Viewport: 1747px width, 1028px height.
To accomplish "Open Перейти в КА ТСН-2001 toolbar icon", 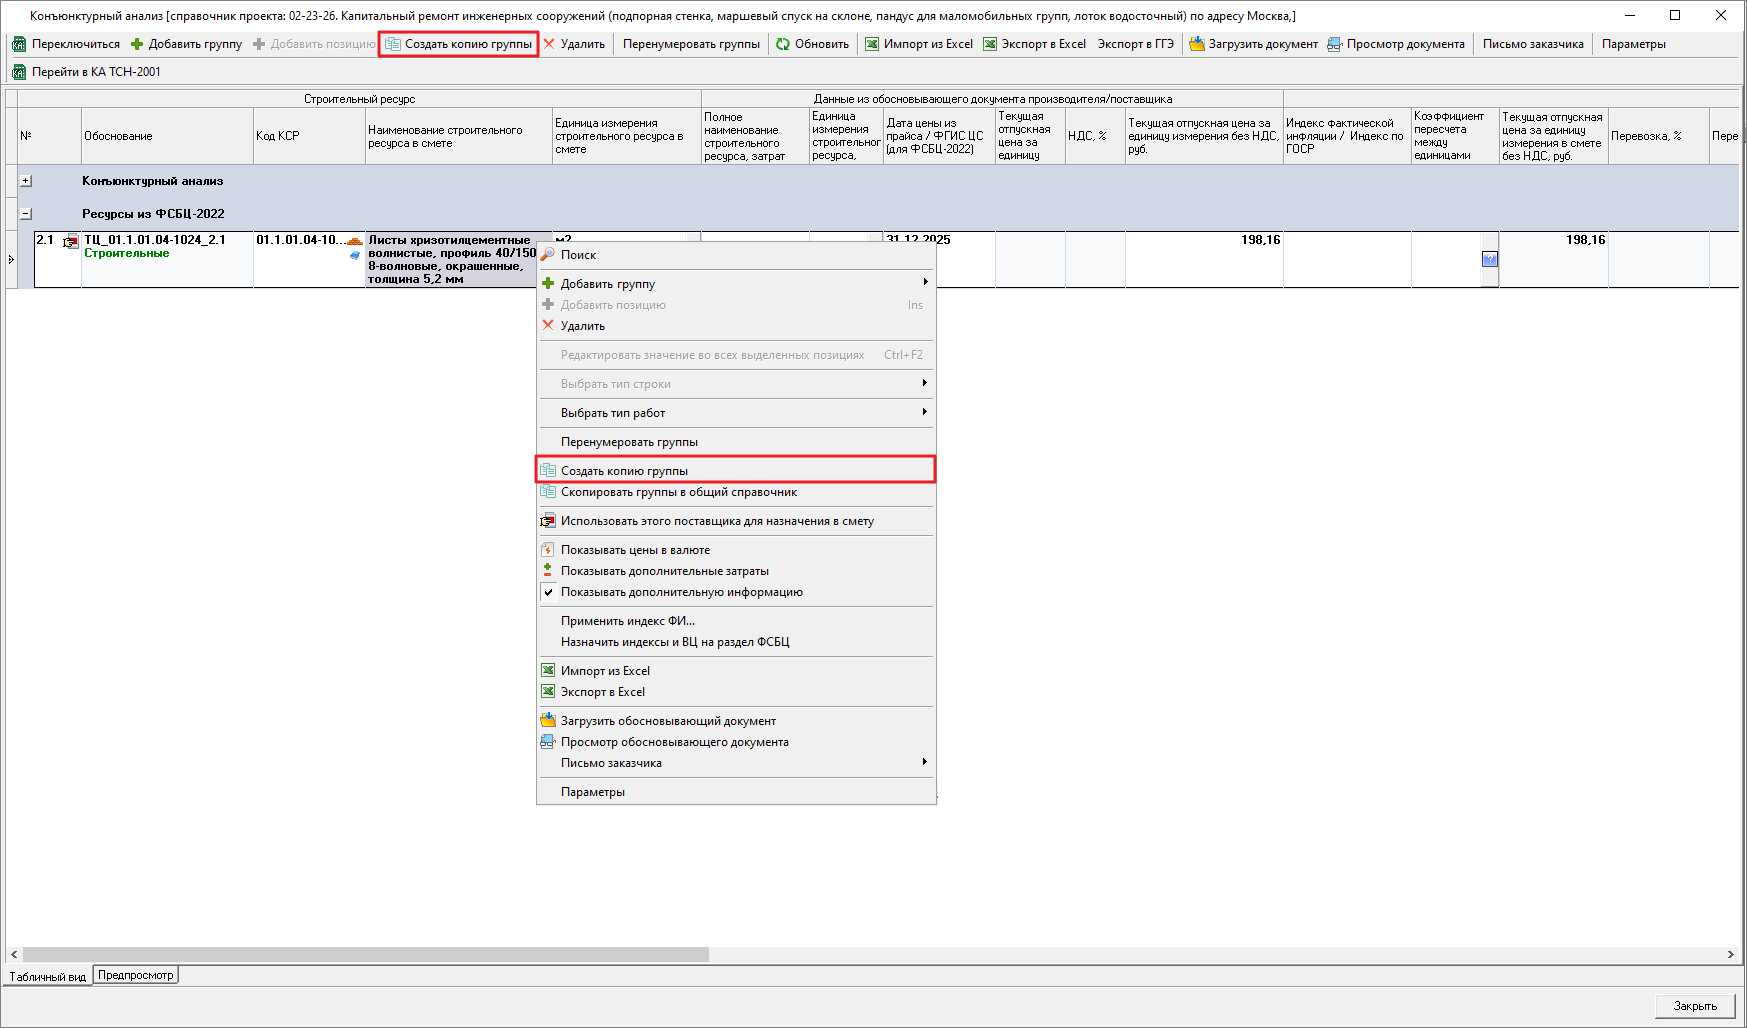I will [19, 72].
